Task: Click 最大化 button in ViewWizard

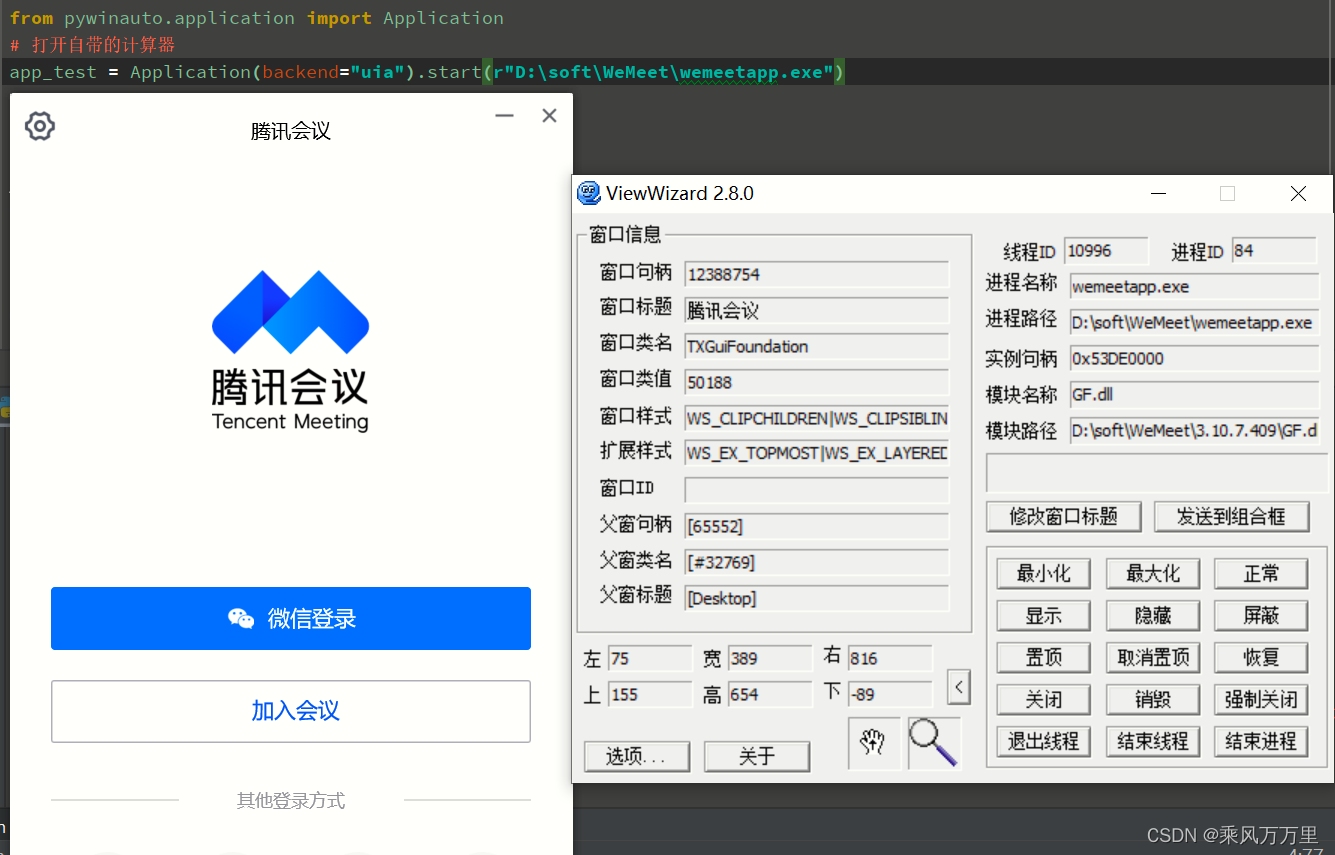Action: [x=1153, y=574]
